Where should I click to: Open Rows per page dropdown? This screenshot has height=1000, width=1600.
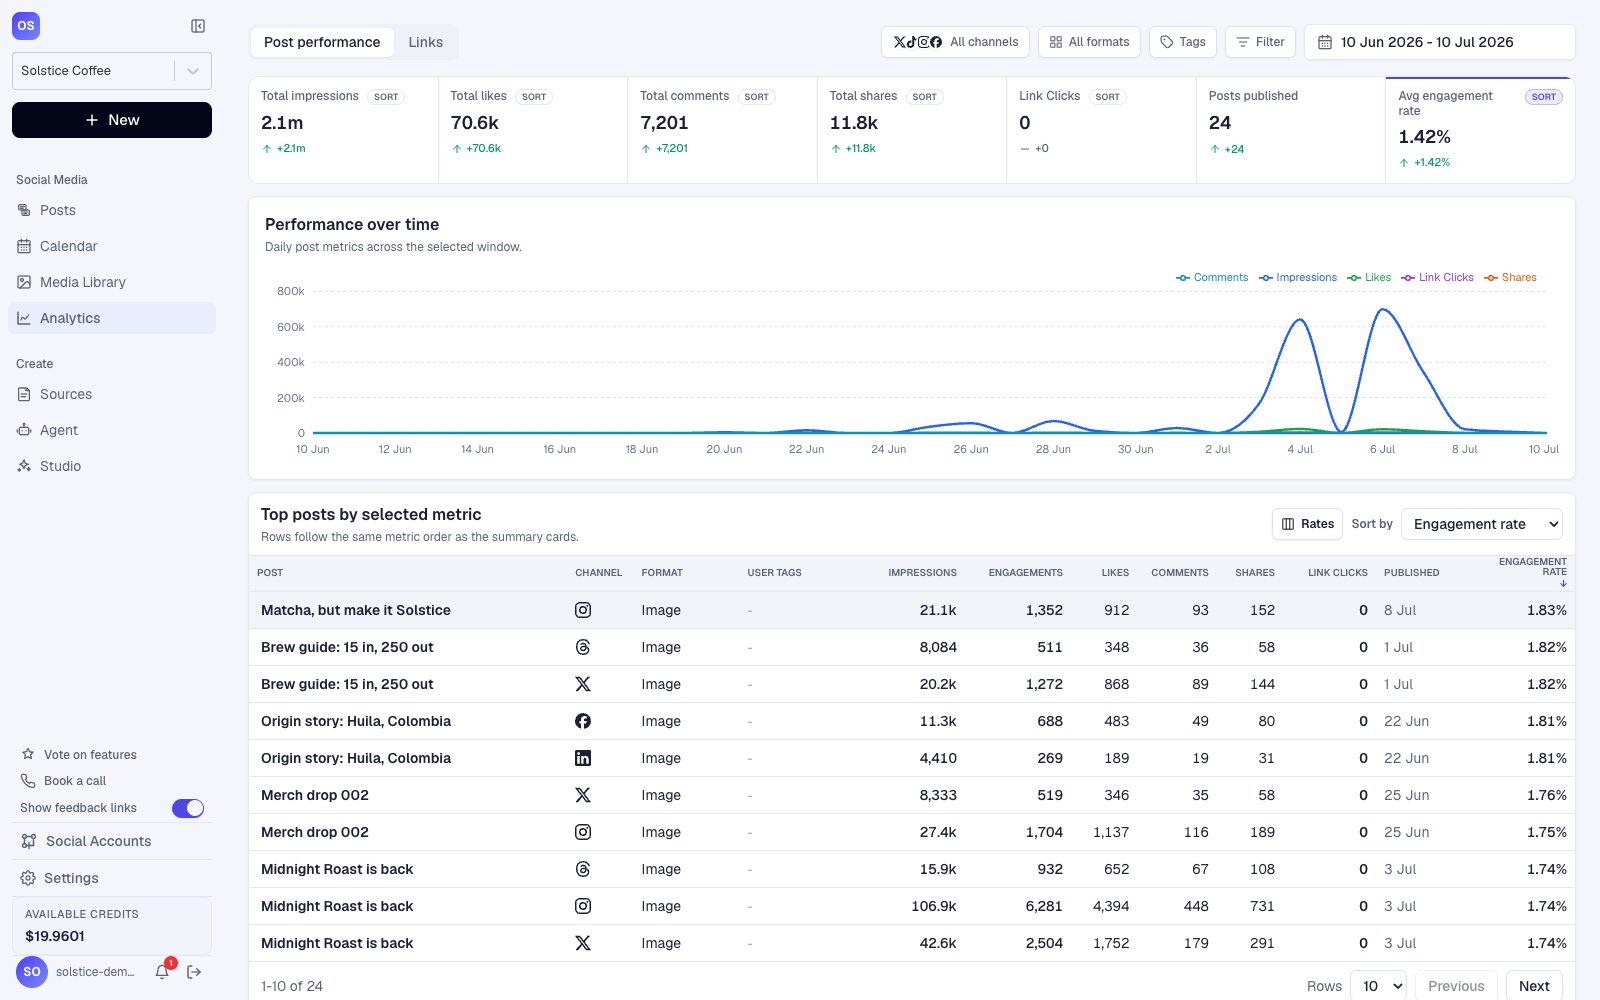pyautogui.click(x=1378, y=986)
